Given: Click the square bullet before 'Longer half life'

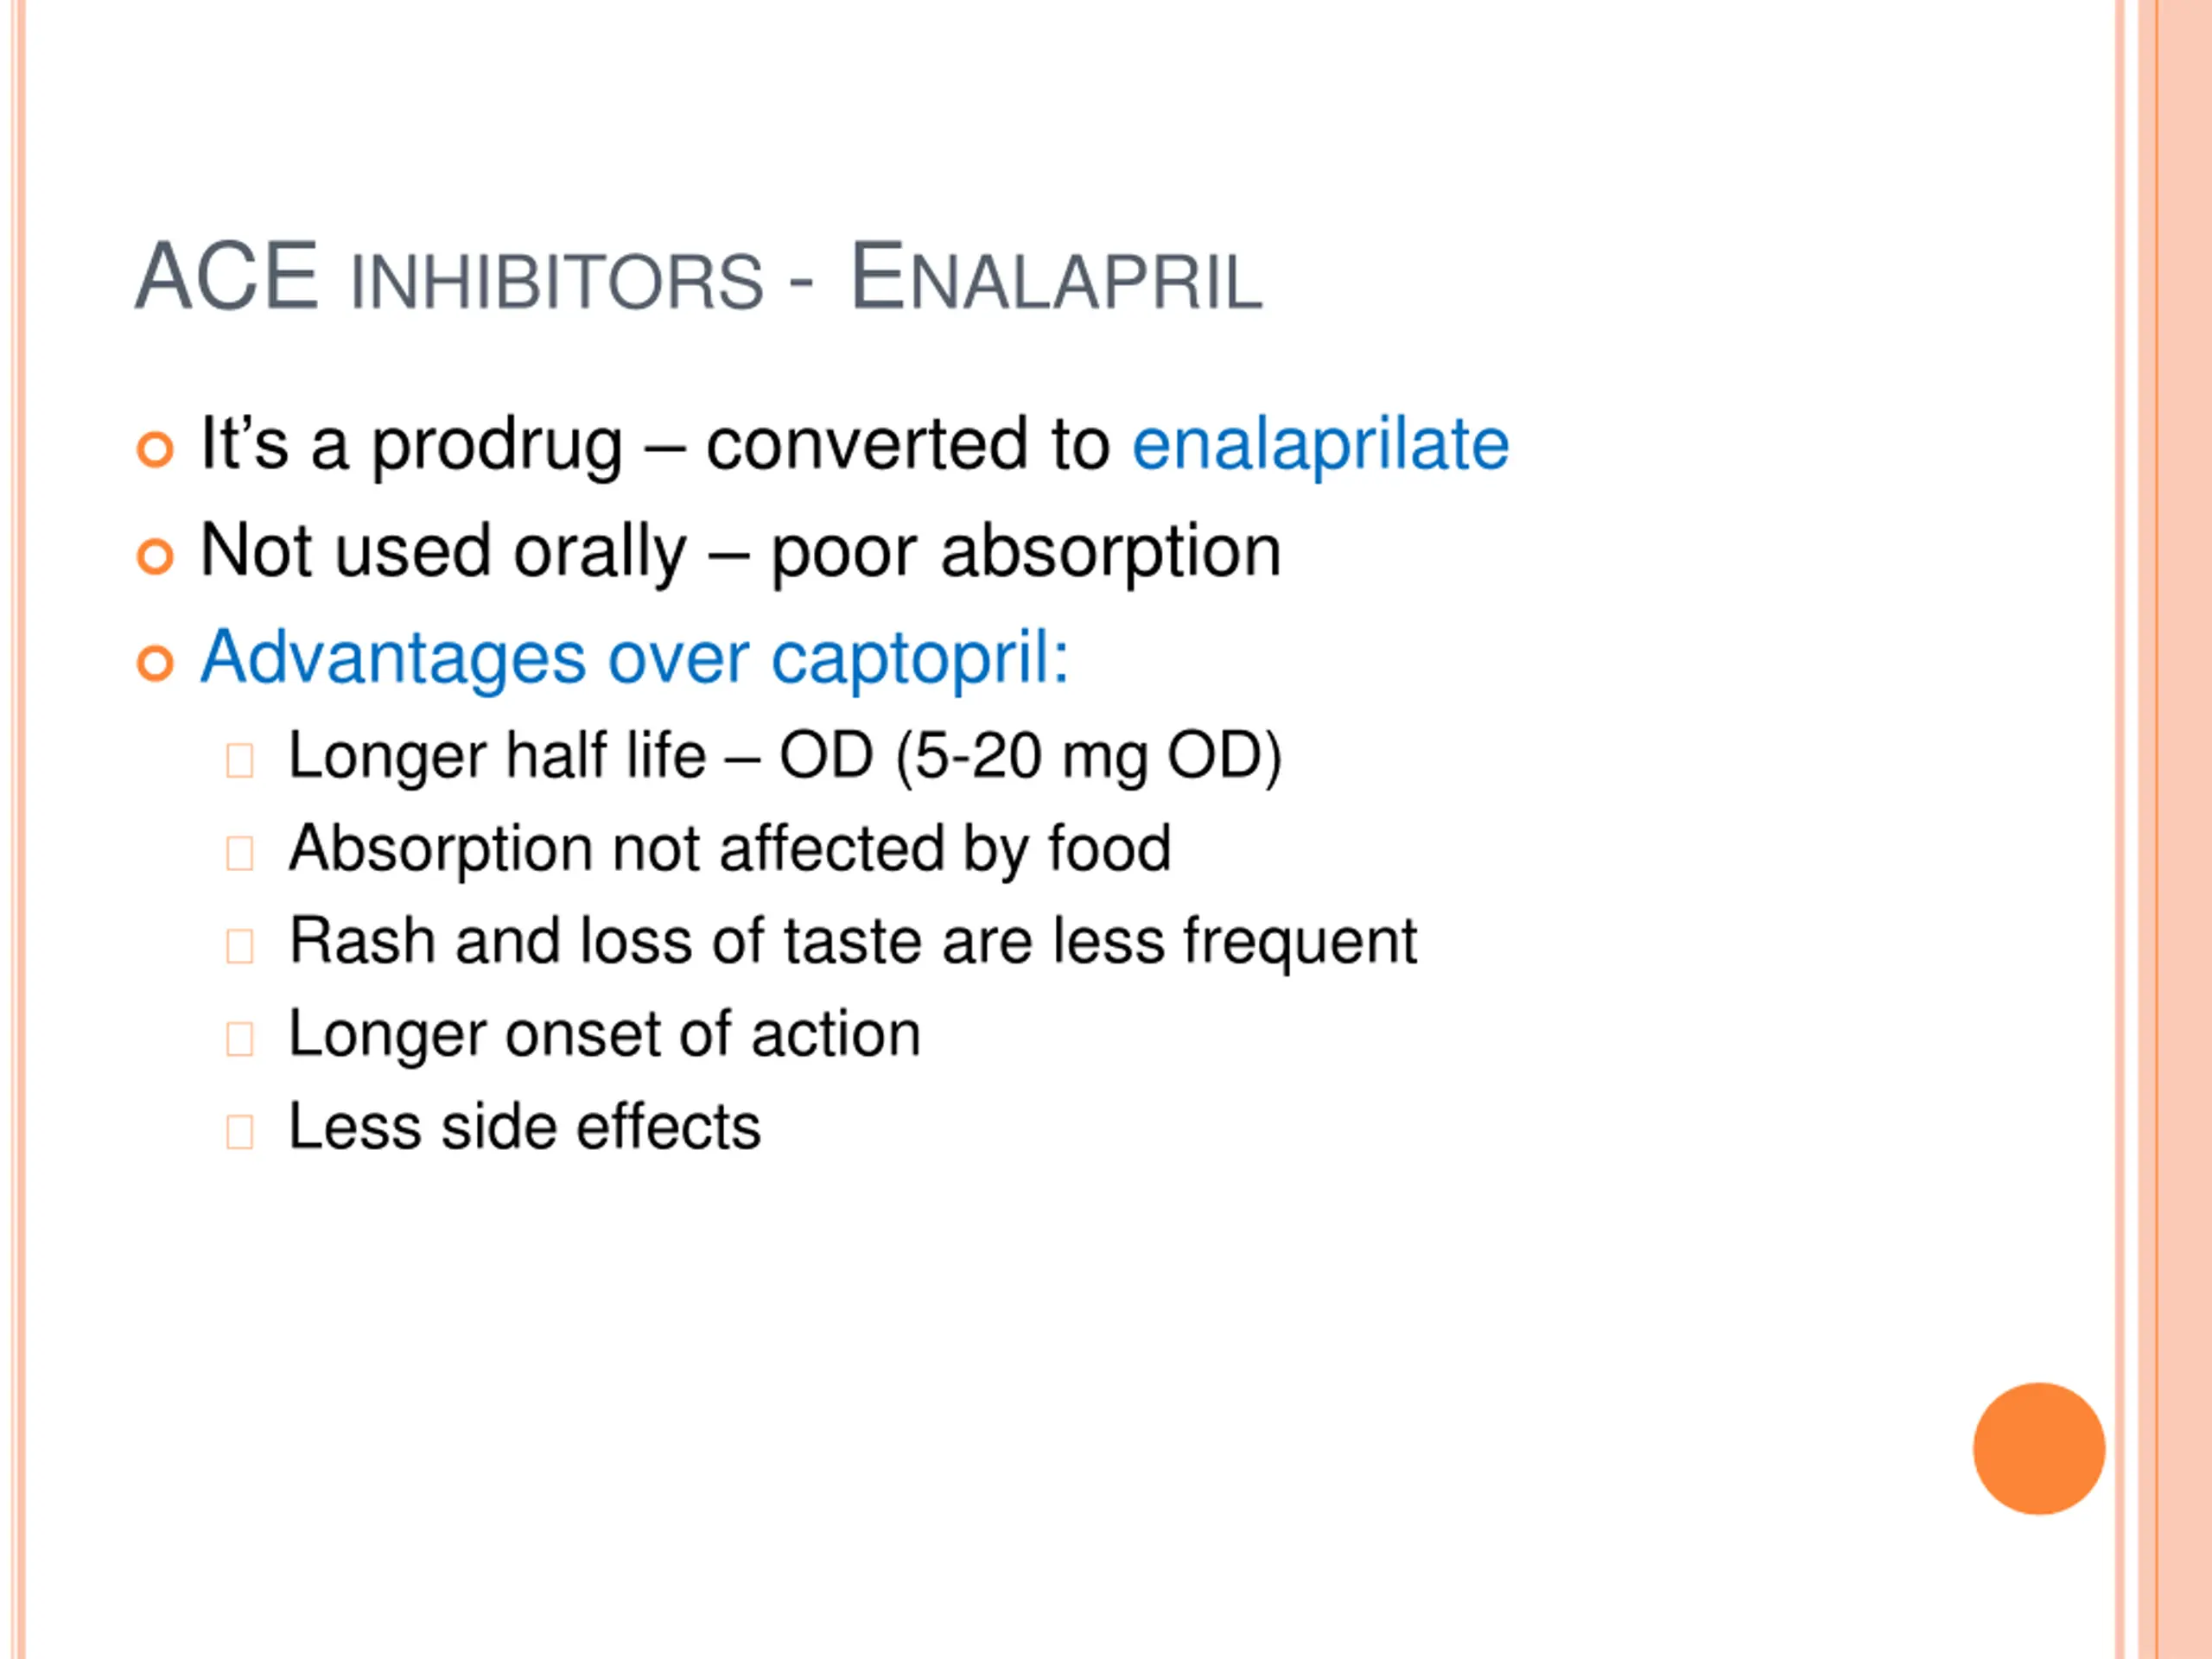Looking at the screenshot, I should [x=240, y=760].
